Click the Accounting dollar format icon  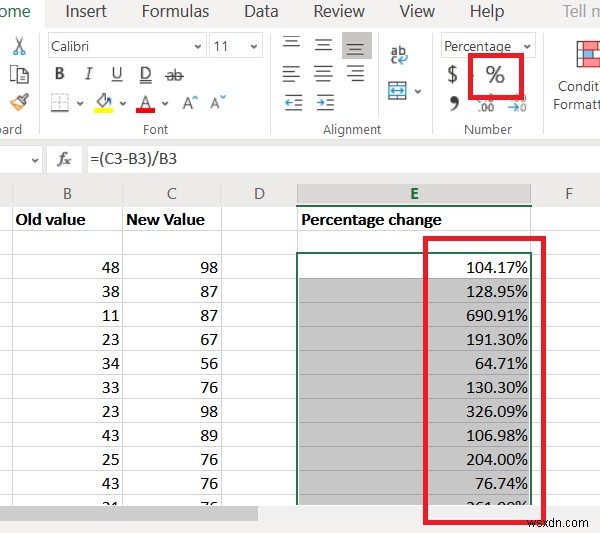[x=452, y=74]
